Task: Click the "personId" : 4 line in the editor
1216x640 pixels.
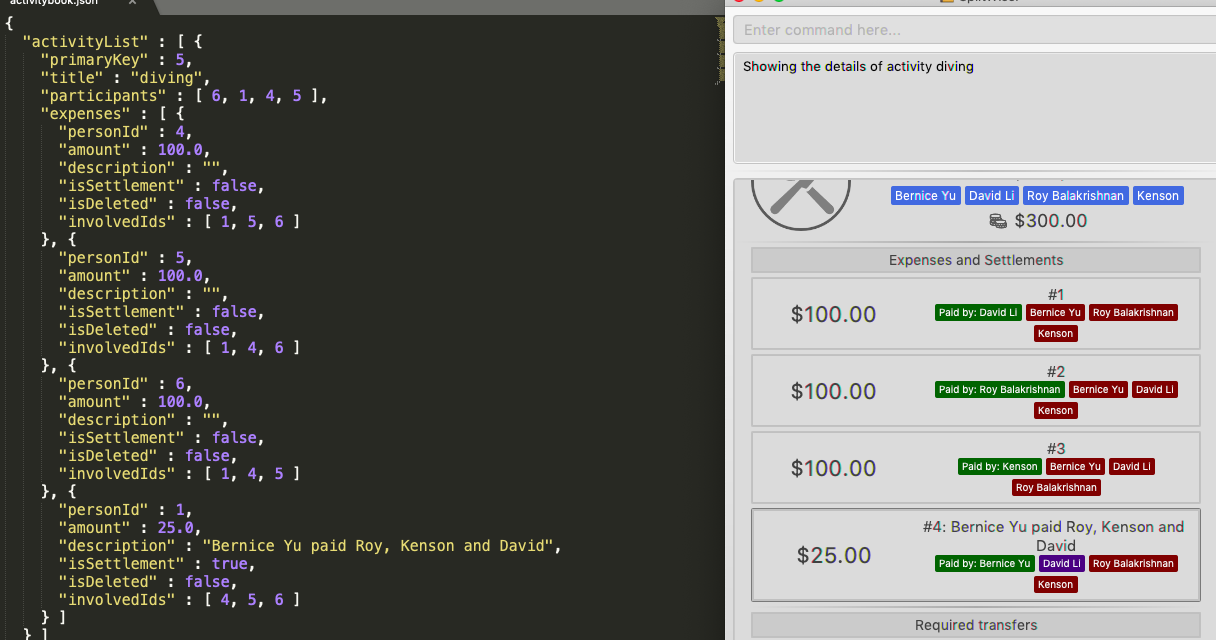Action: point(125,132)
